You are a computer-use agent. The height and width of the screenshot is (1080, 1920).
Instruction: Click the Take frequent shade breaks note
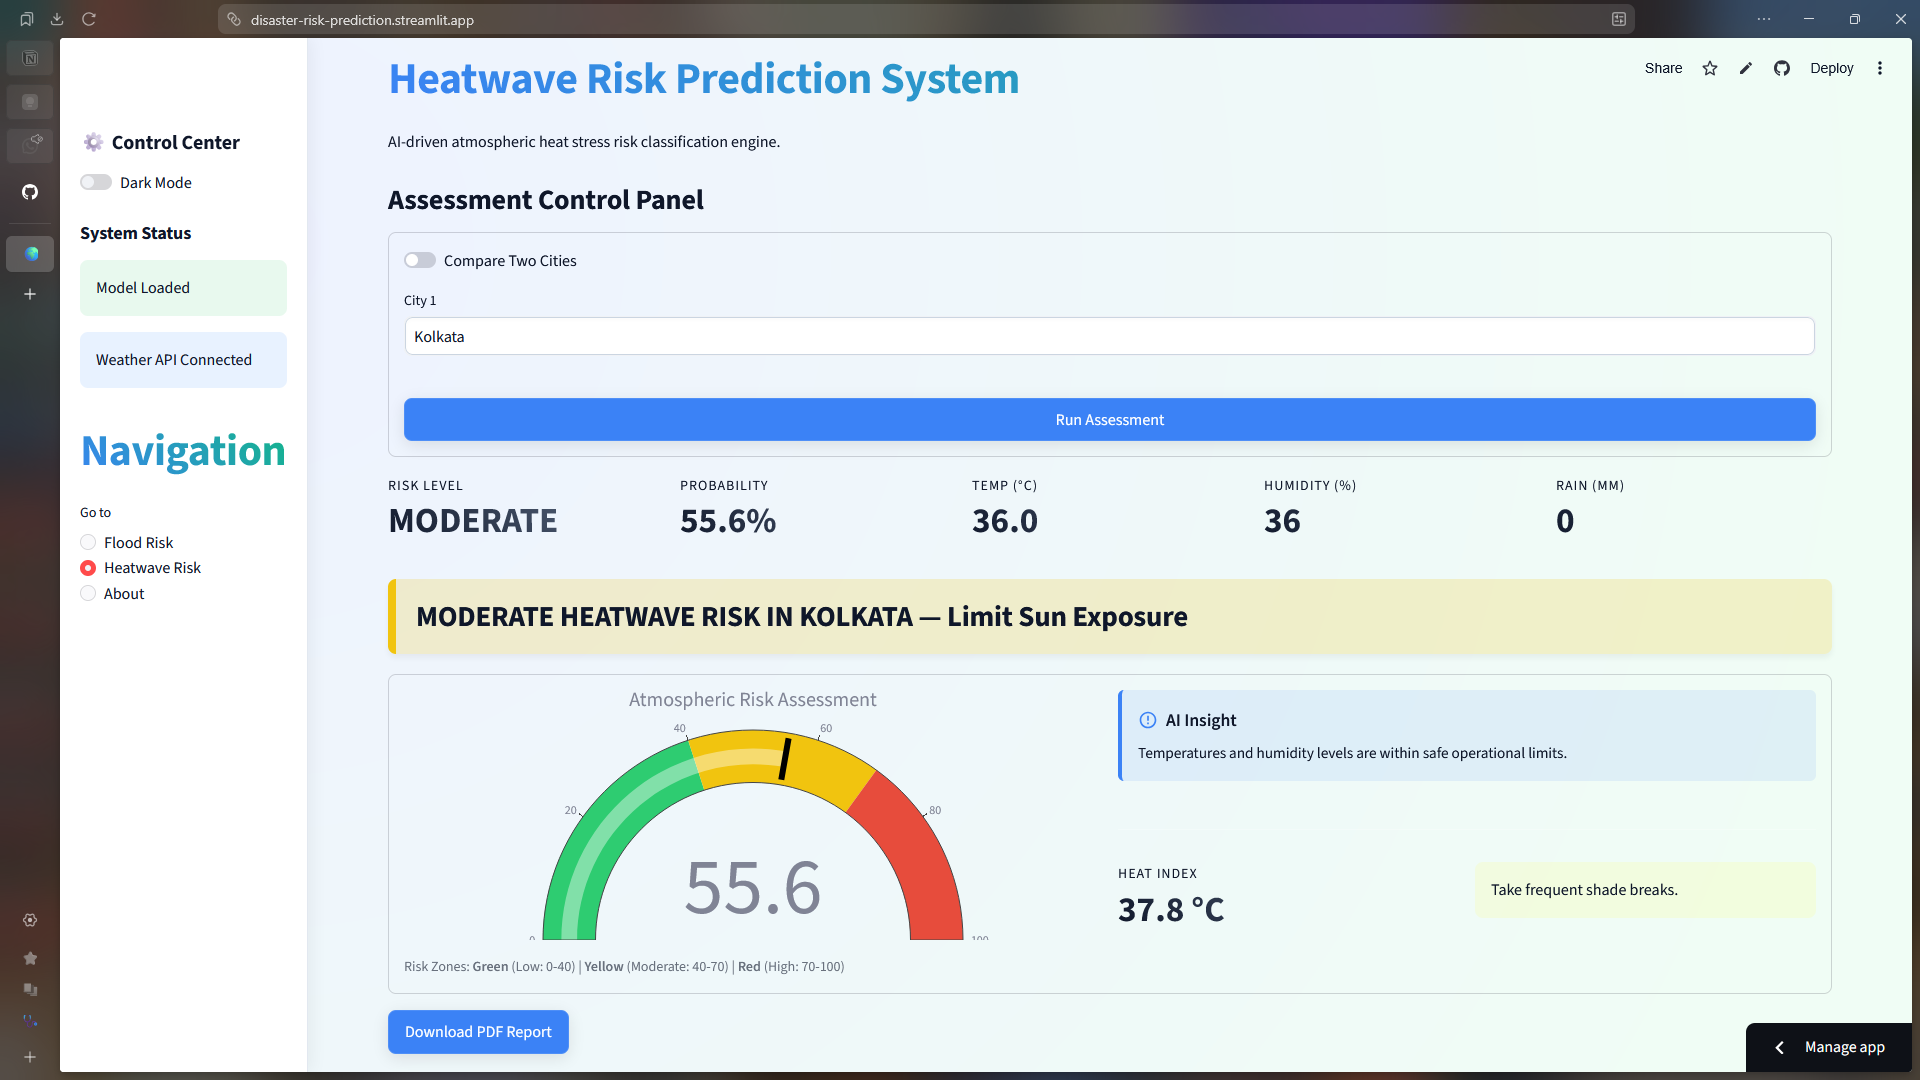point(1645,890)
